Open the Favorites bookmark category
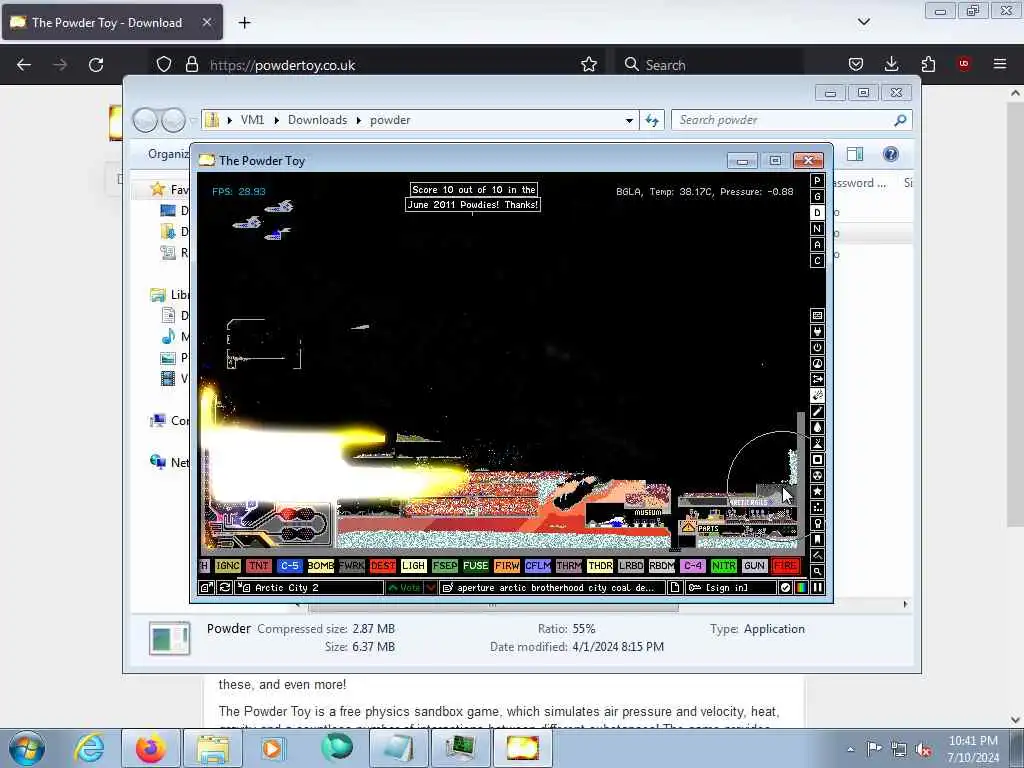1024x768 pixels. (817, 539)
